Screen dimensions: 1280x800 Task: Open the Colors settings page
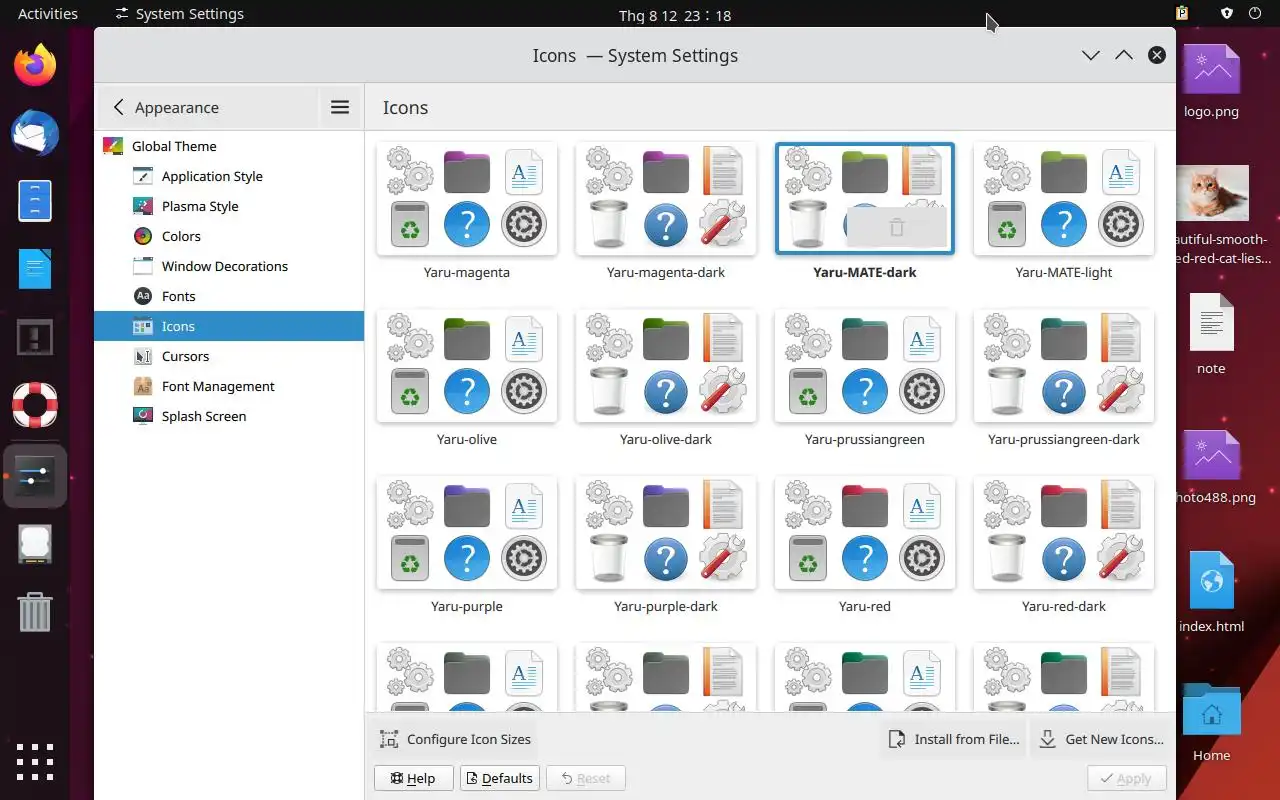coord(229,236)
